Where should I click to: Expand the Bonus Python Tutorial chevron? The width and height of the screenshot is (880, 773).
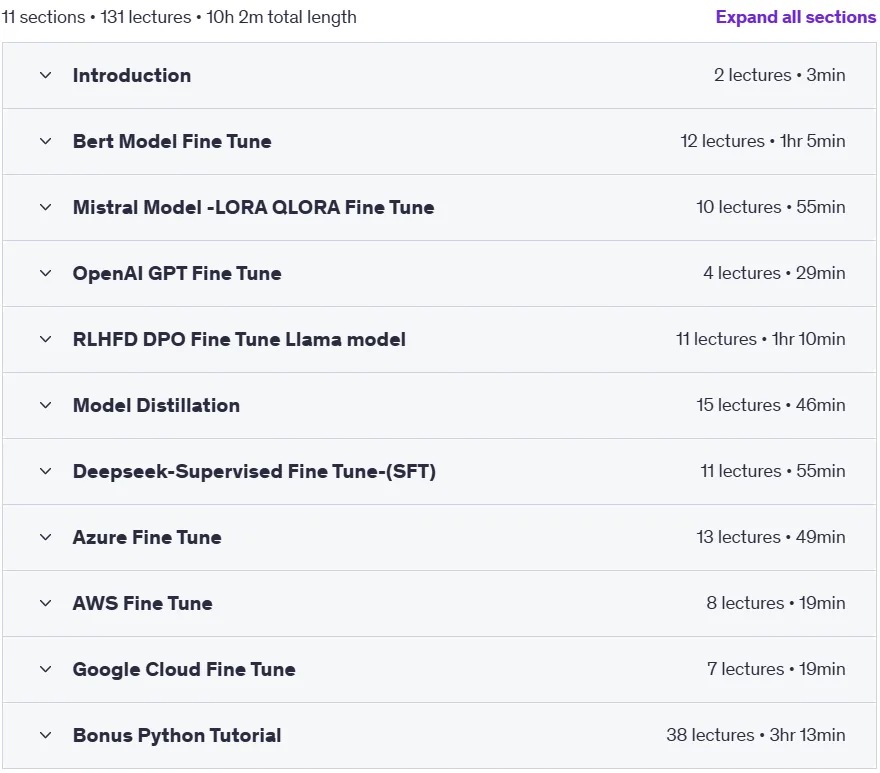click(x=45, y=735)
